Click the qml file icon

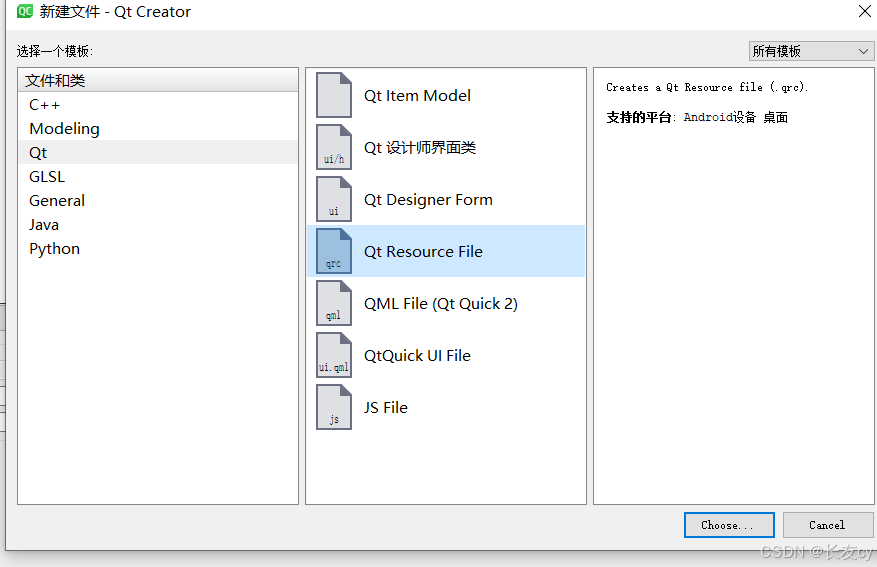point(334,303)
